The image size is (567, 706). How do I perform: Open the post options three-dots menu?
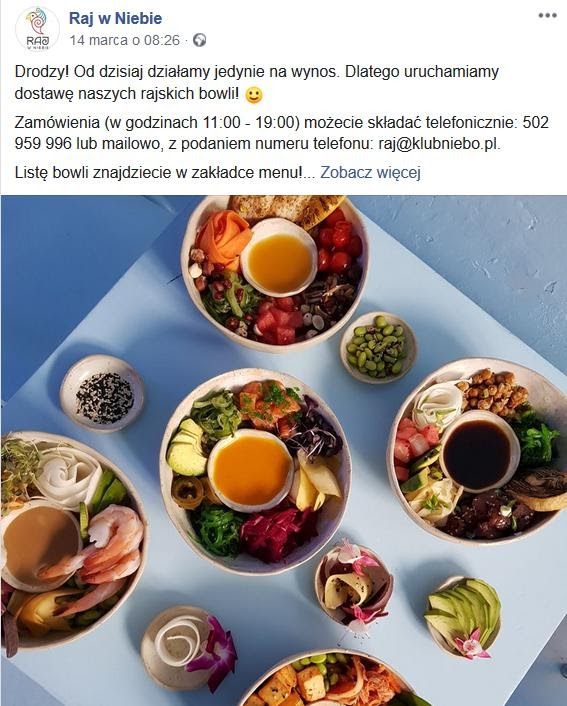pos(547,15)
